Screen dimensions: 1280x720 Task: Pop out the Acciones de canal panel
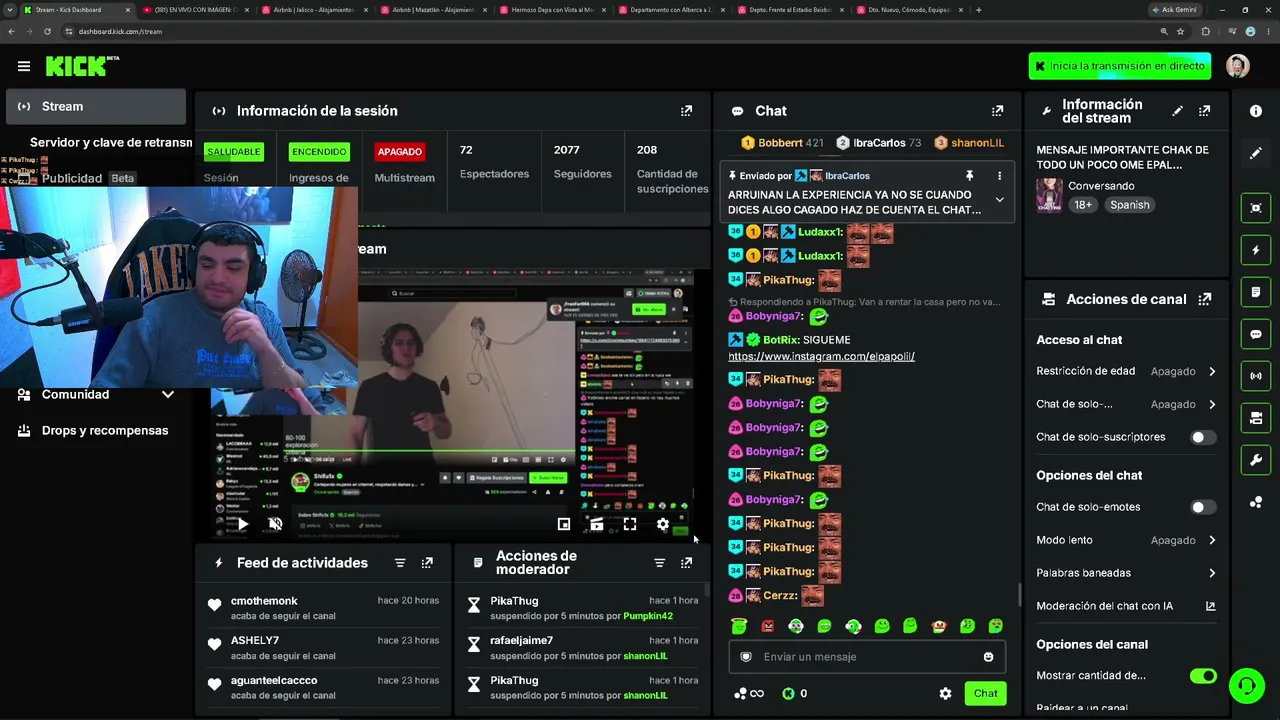pos(1204,299)
